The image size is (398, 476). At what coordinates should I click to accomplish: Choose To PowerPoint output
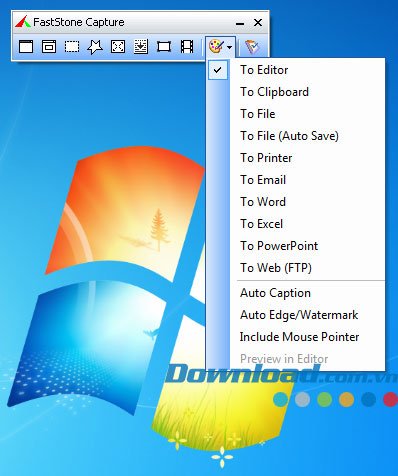(296, 246)
